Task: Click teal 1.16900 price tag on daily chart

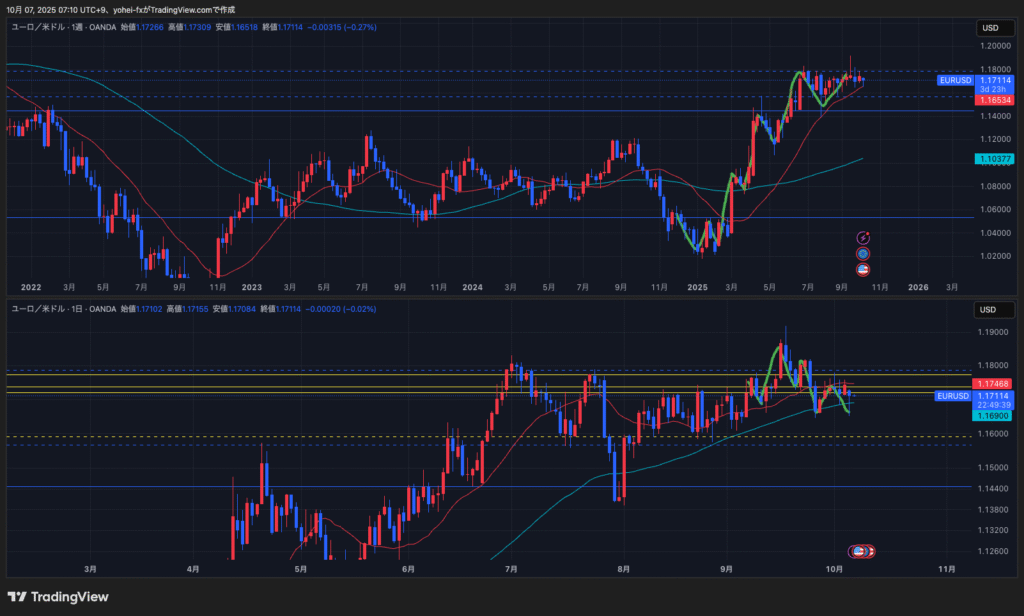Action: [994, 415]
